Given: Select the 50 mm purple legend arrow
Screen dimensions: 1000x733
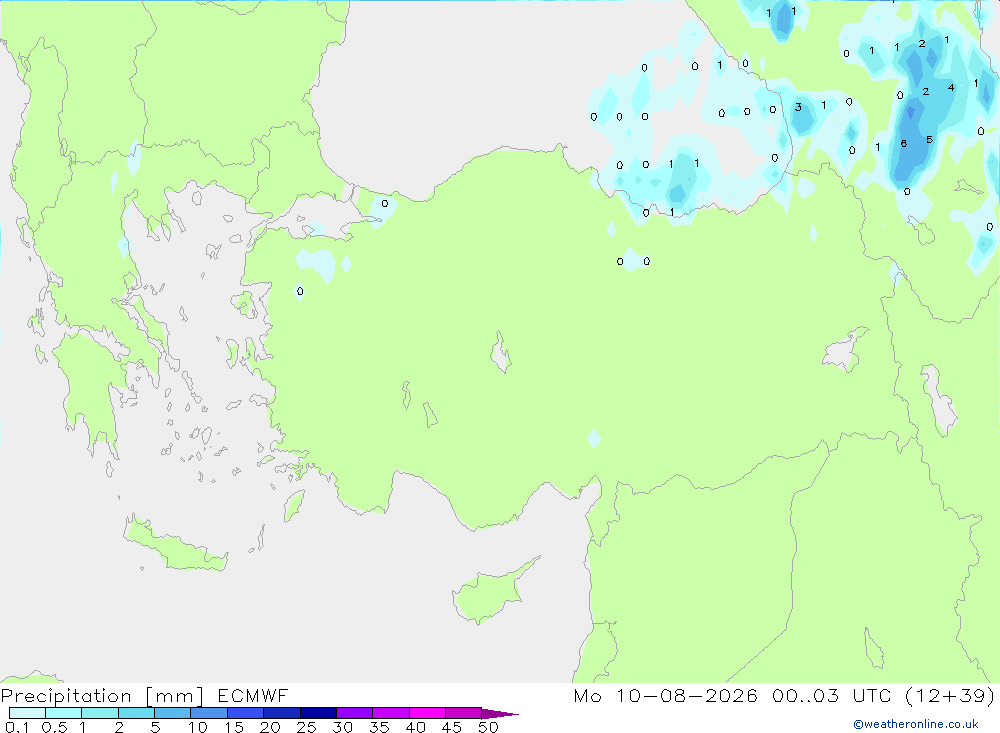Looking at the screenshot, I should (x=500, y=713).
